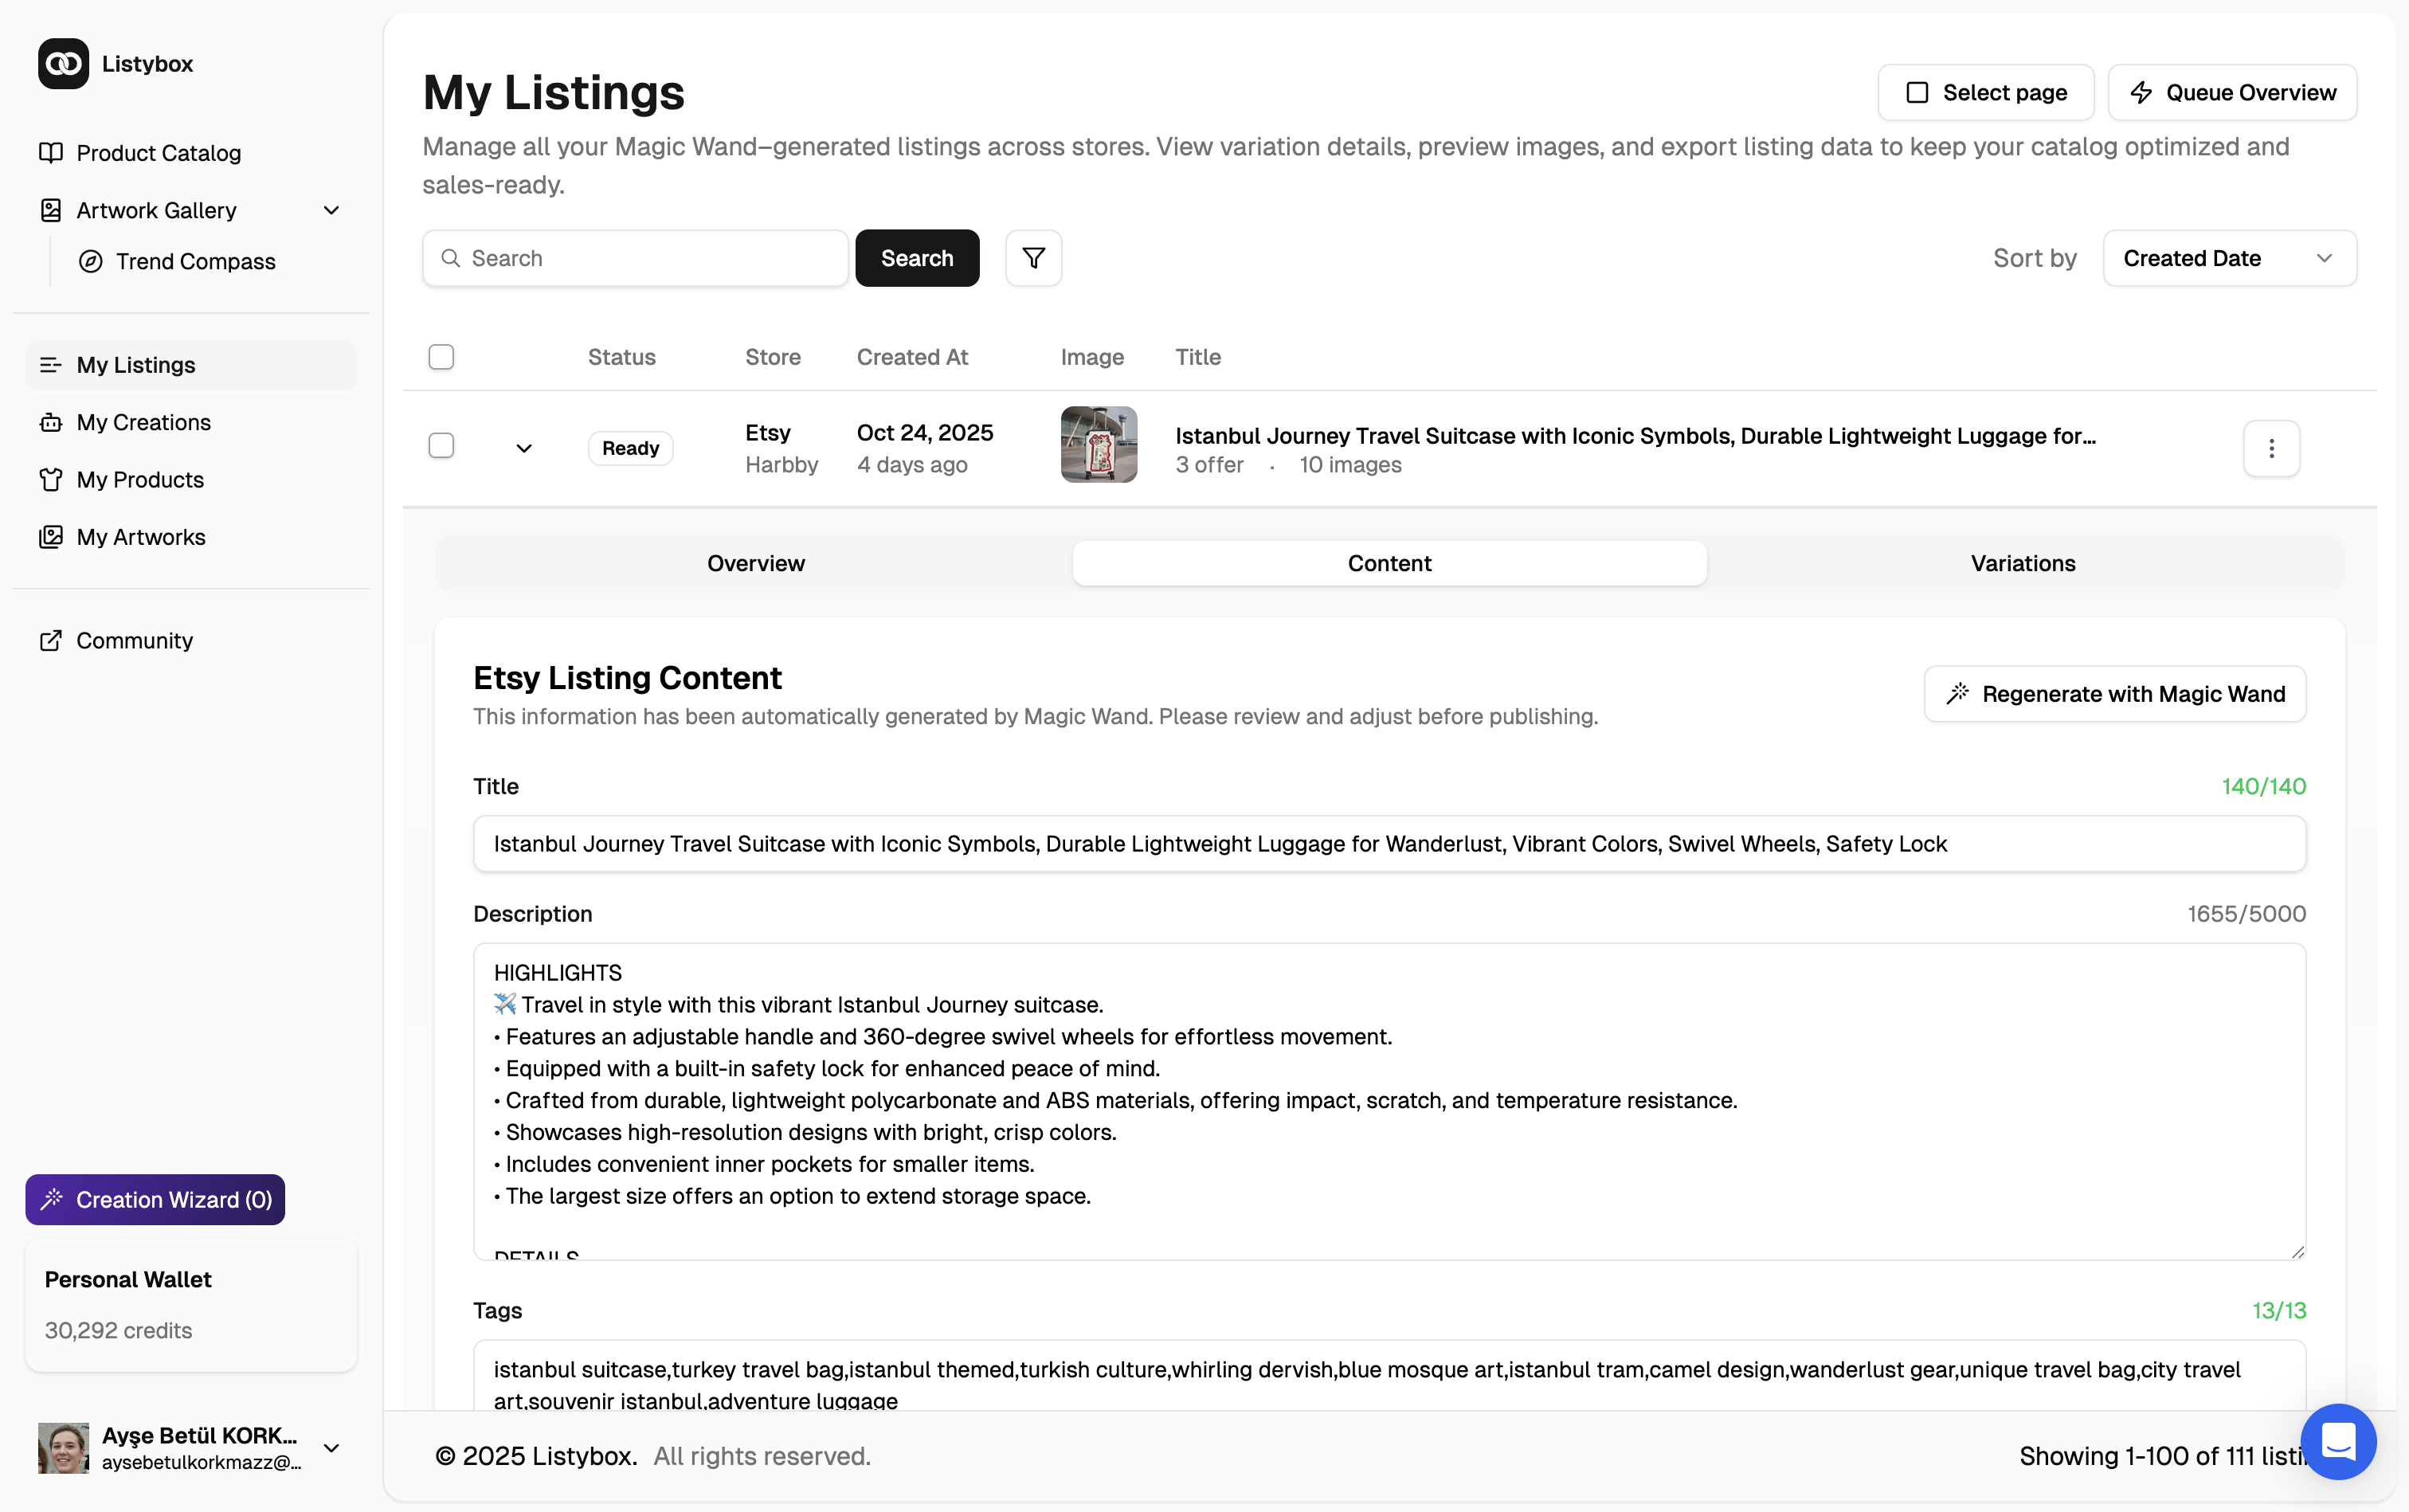Open Community external link

134,640
